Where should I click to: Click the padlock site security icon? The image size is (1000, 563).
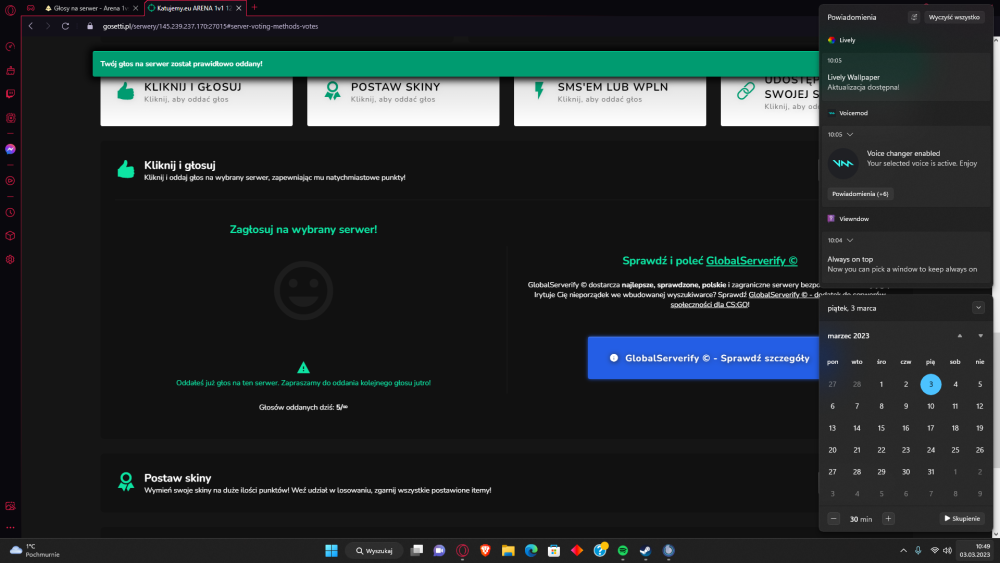click(x=90, y=26)
